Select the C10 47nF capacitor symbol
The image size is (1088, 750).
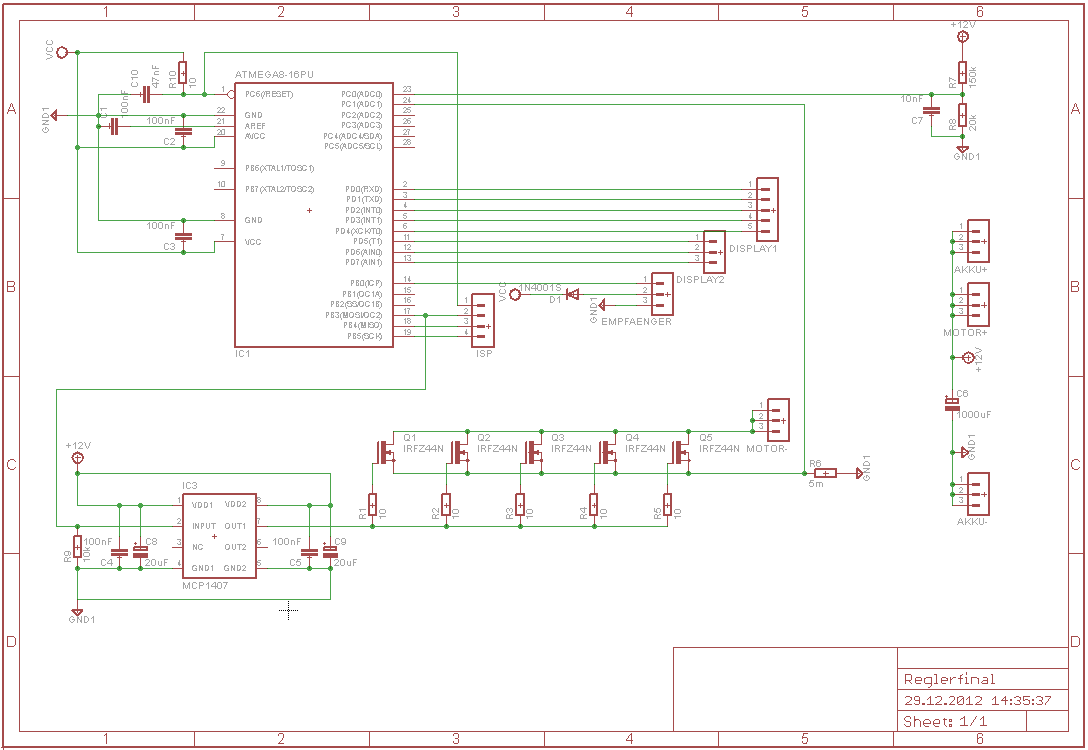(x=146, y=94)
